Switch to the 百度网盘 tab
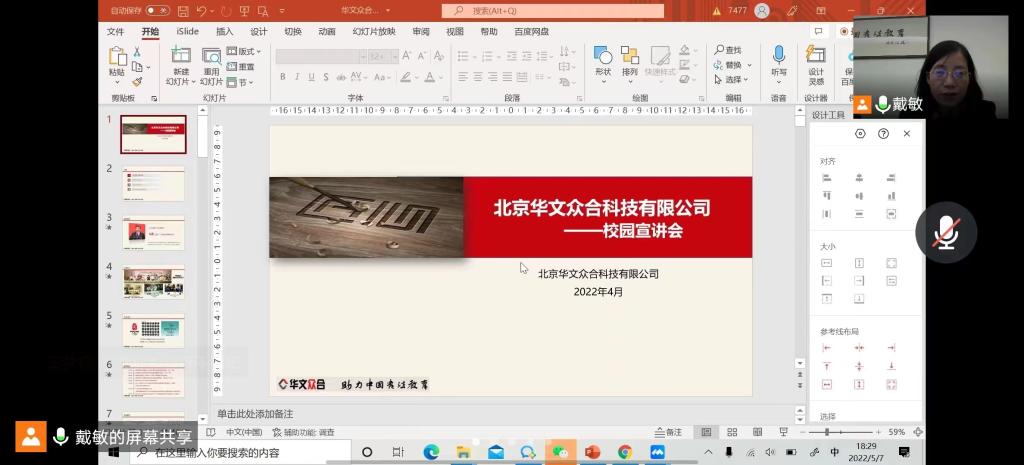The height and width of the screenshot is (465, 1024). [x=532, y=31]
